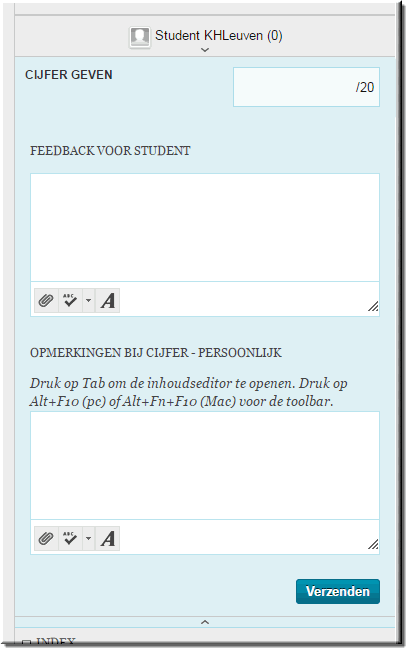Screen dimensions: 410x652
Task: Click the Verzenden button
Action: point(338,591)
